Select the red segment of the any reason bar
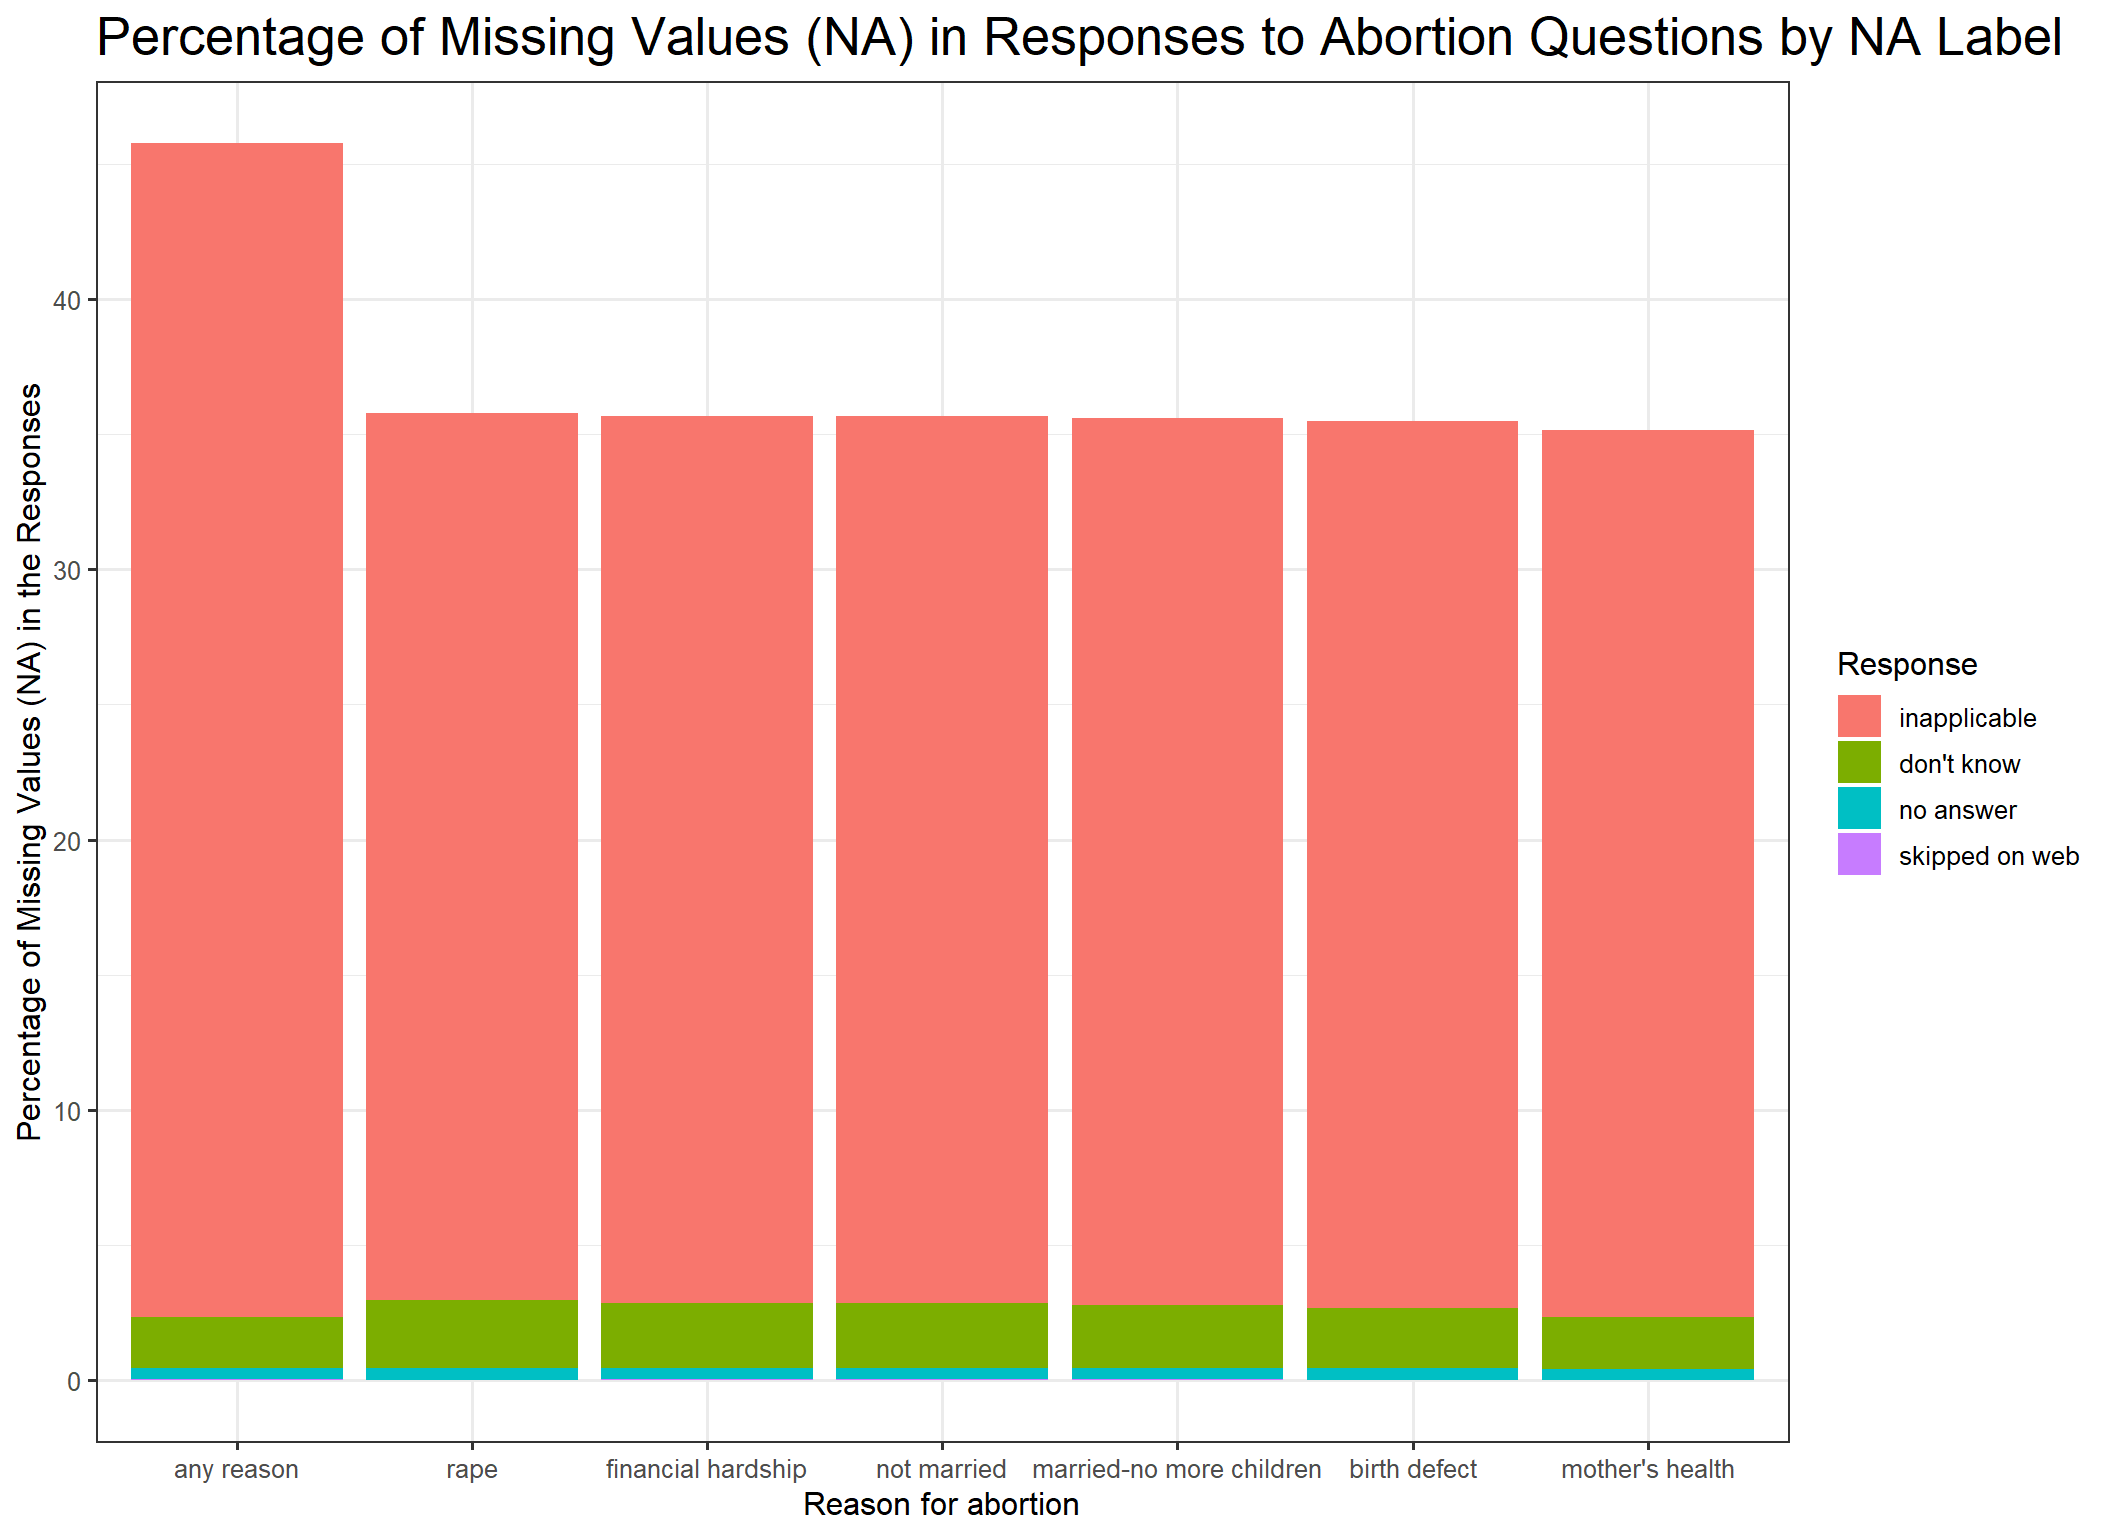This screenshot has height=1536, width=2112. coord(237,730)
